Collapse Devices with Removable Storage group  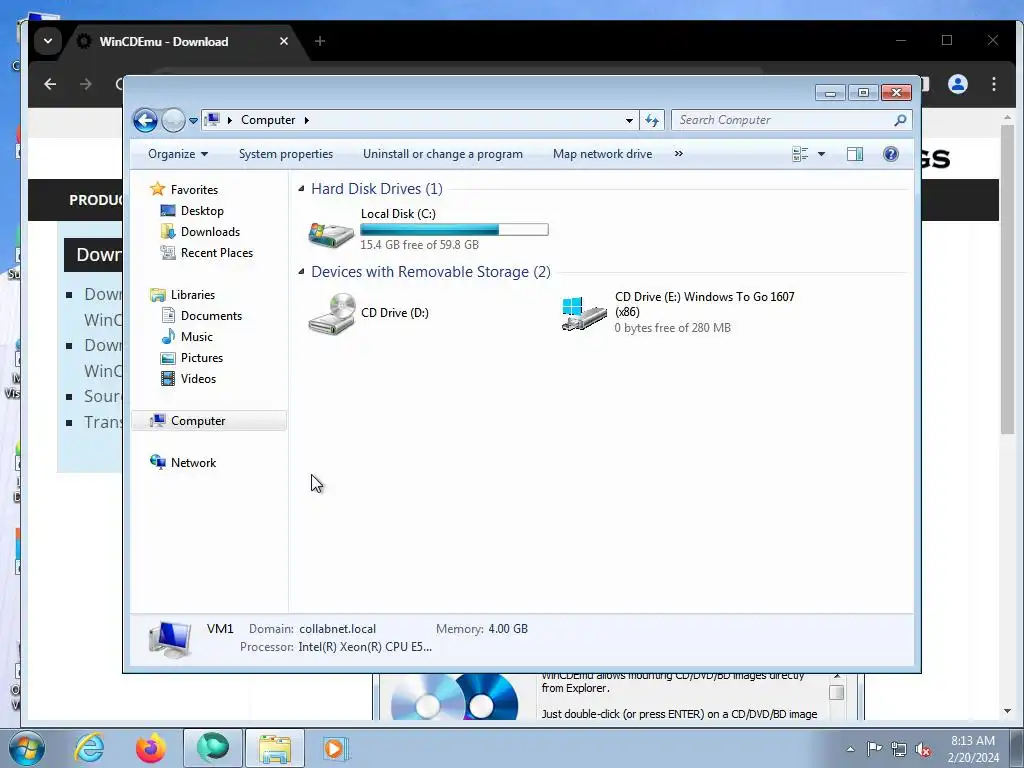coord(301,272)
